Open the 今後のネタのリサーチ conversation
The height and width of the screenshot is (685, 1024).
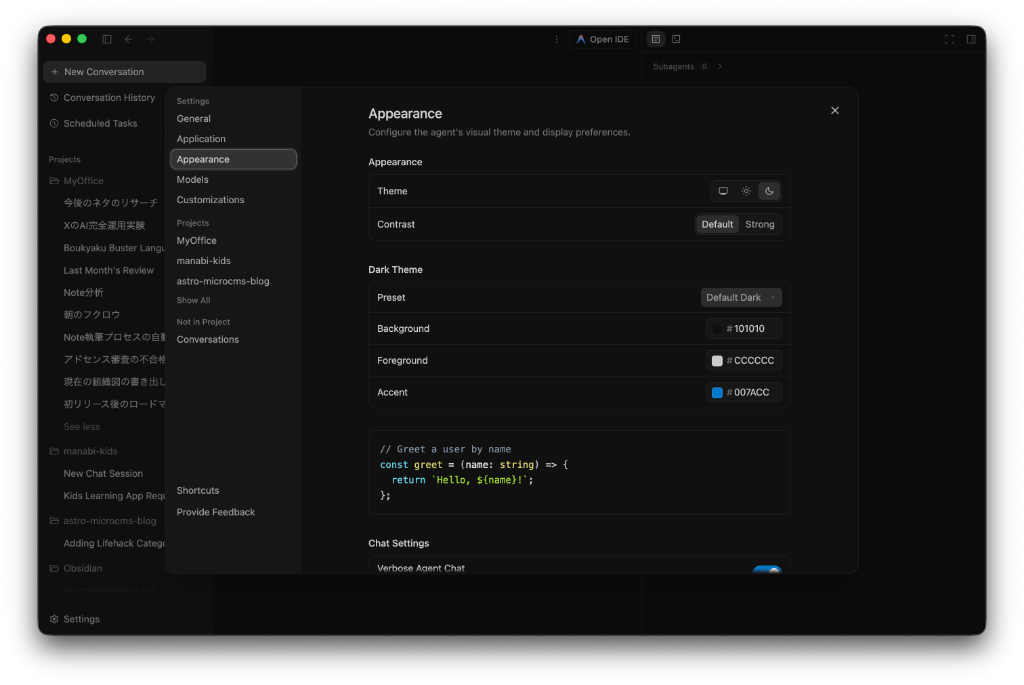[110, 203]
